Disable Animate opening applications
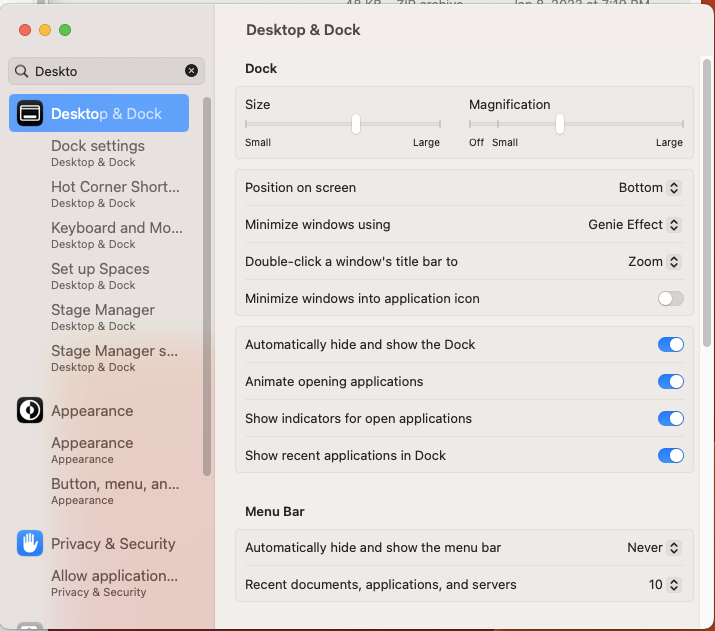715x631 pixels. [670, 382]
